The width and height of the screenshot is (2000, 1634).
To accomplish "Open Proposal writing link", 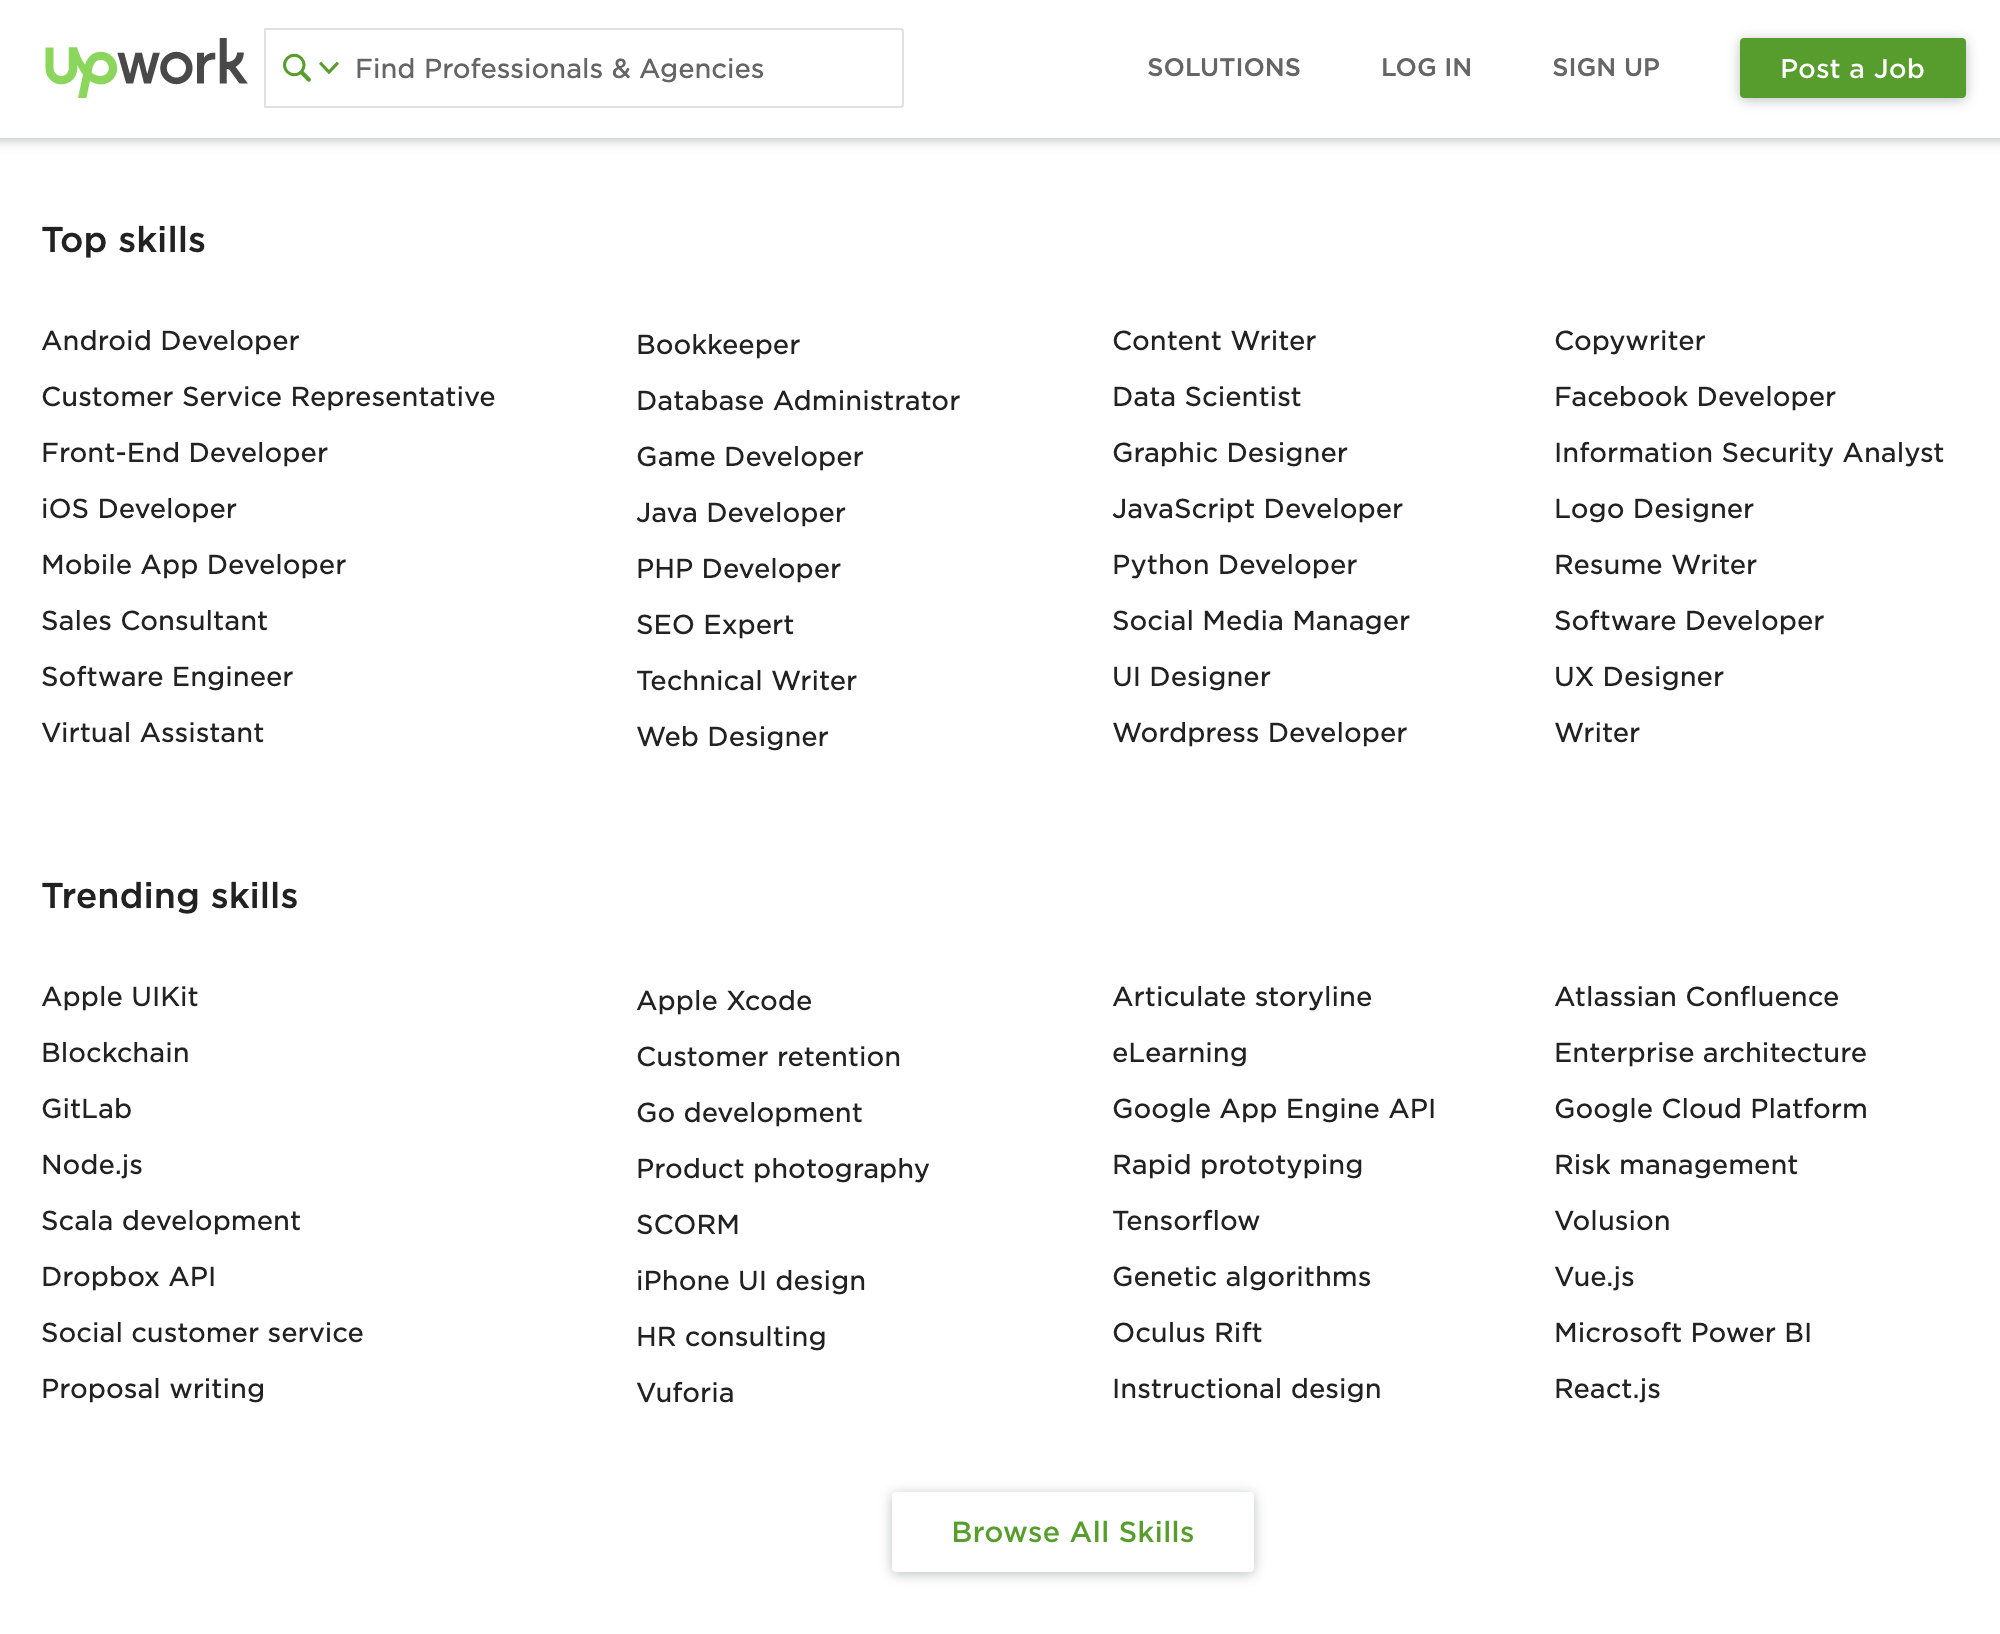I will (153, 1389).
